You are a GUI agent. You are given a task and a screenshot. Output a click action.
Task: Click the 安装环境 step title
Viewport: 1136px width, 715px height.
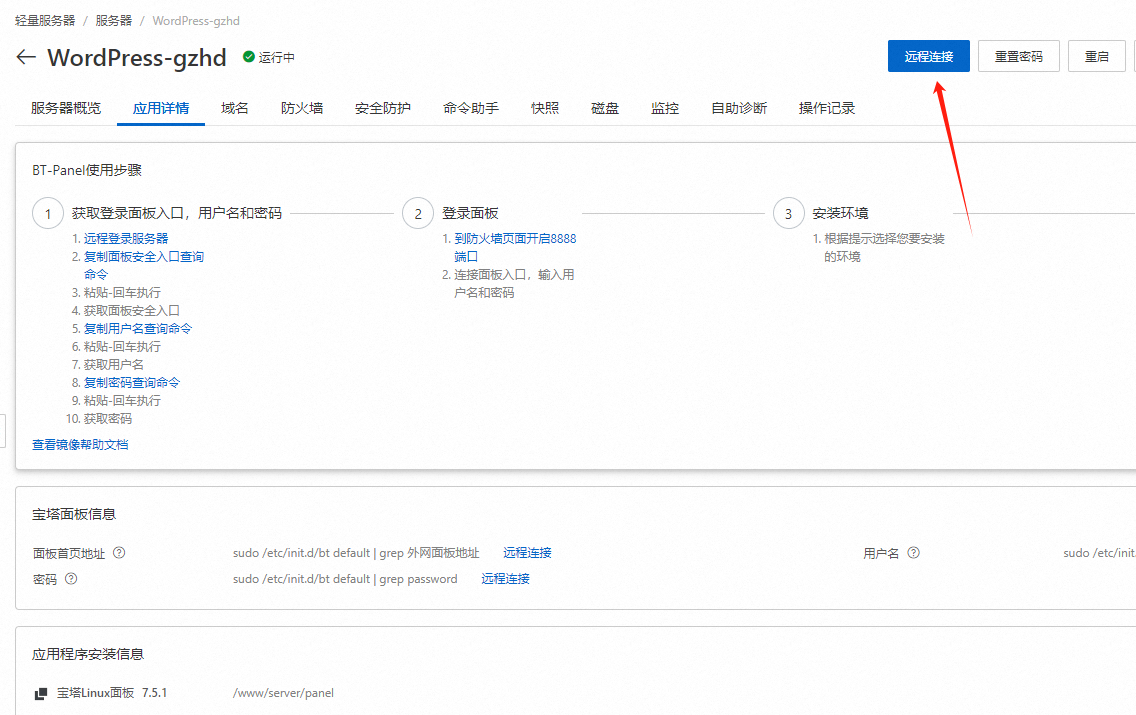point(840,213)
